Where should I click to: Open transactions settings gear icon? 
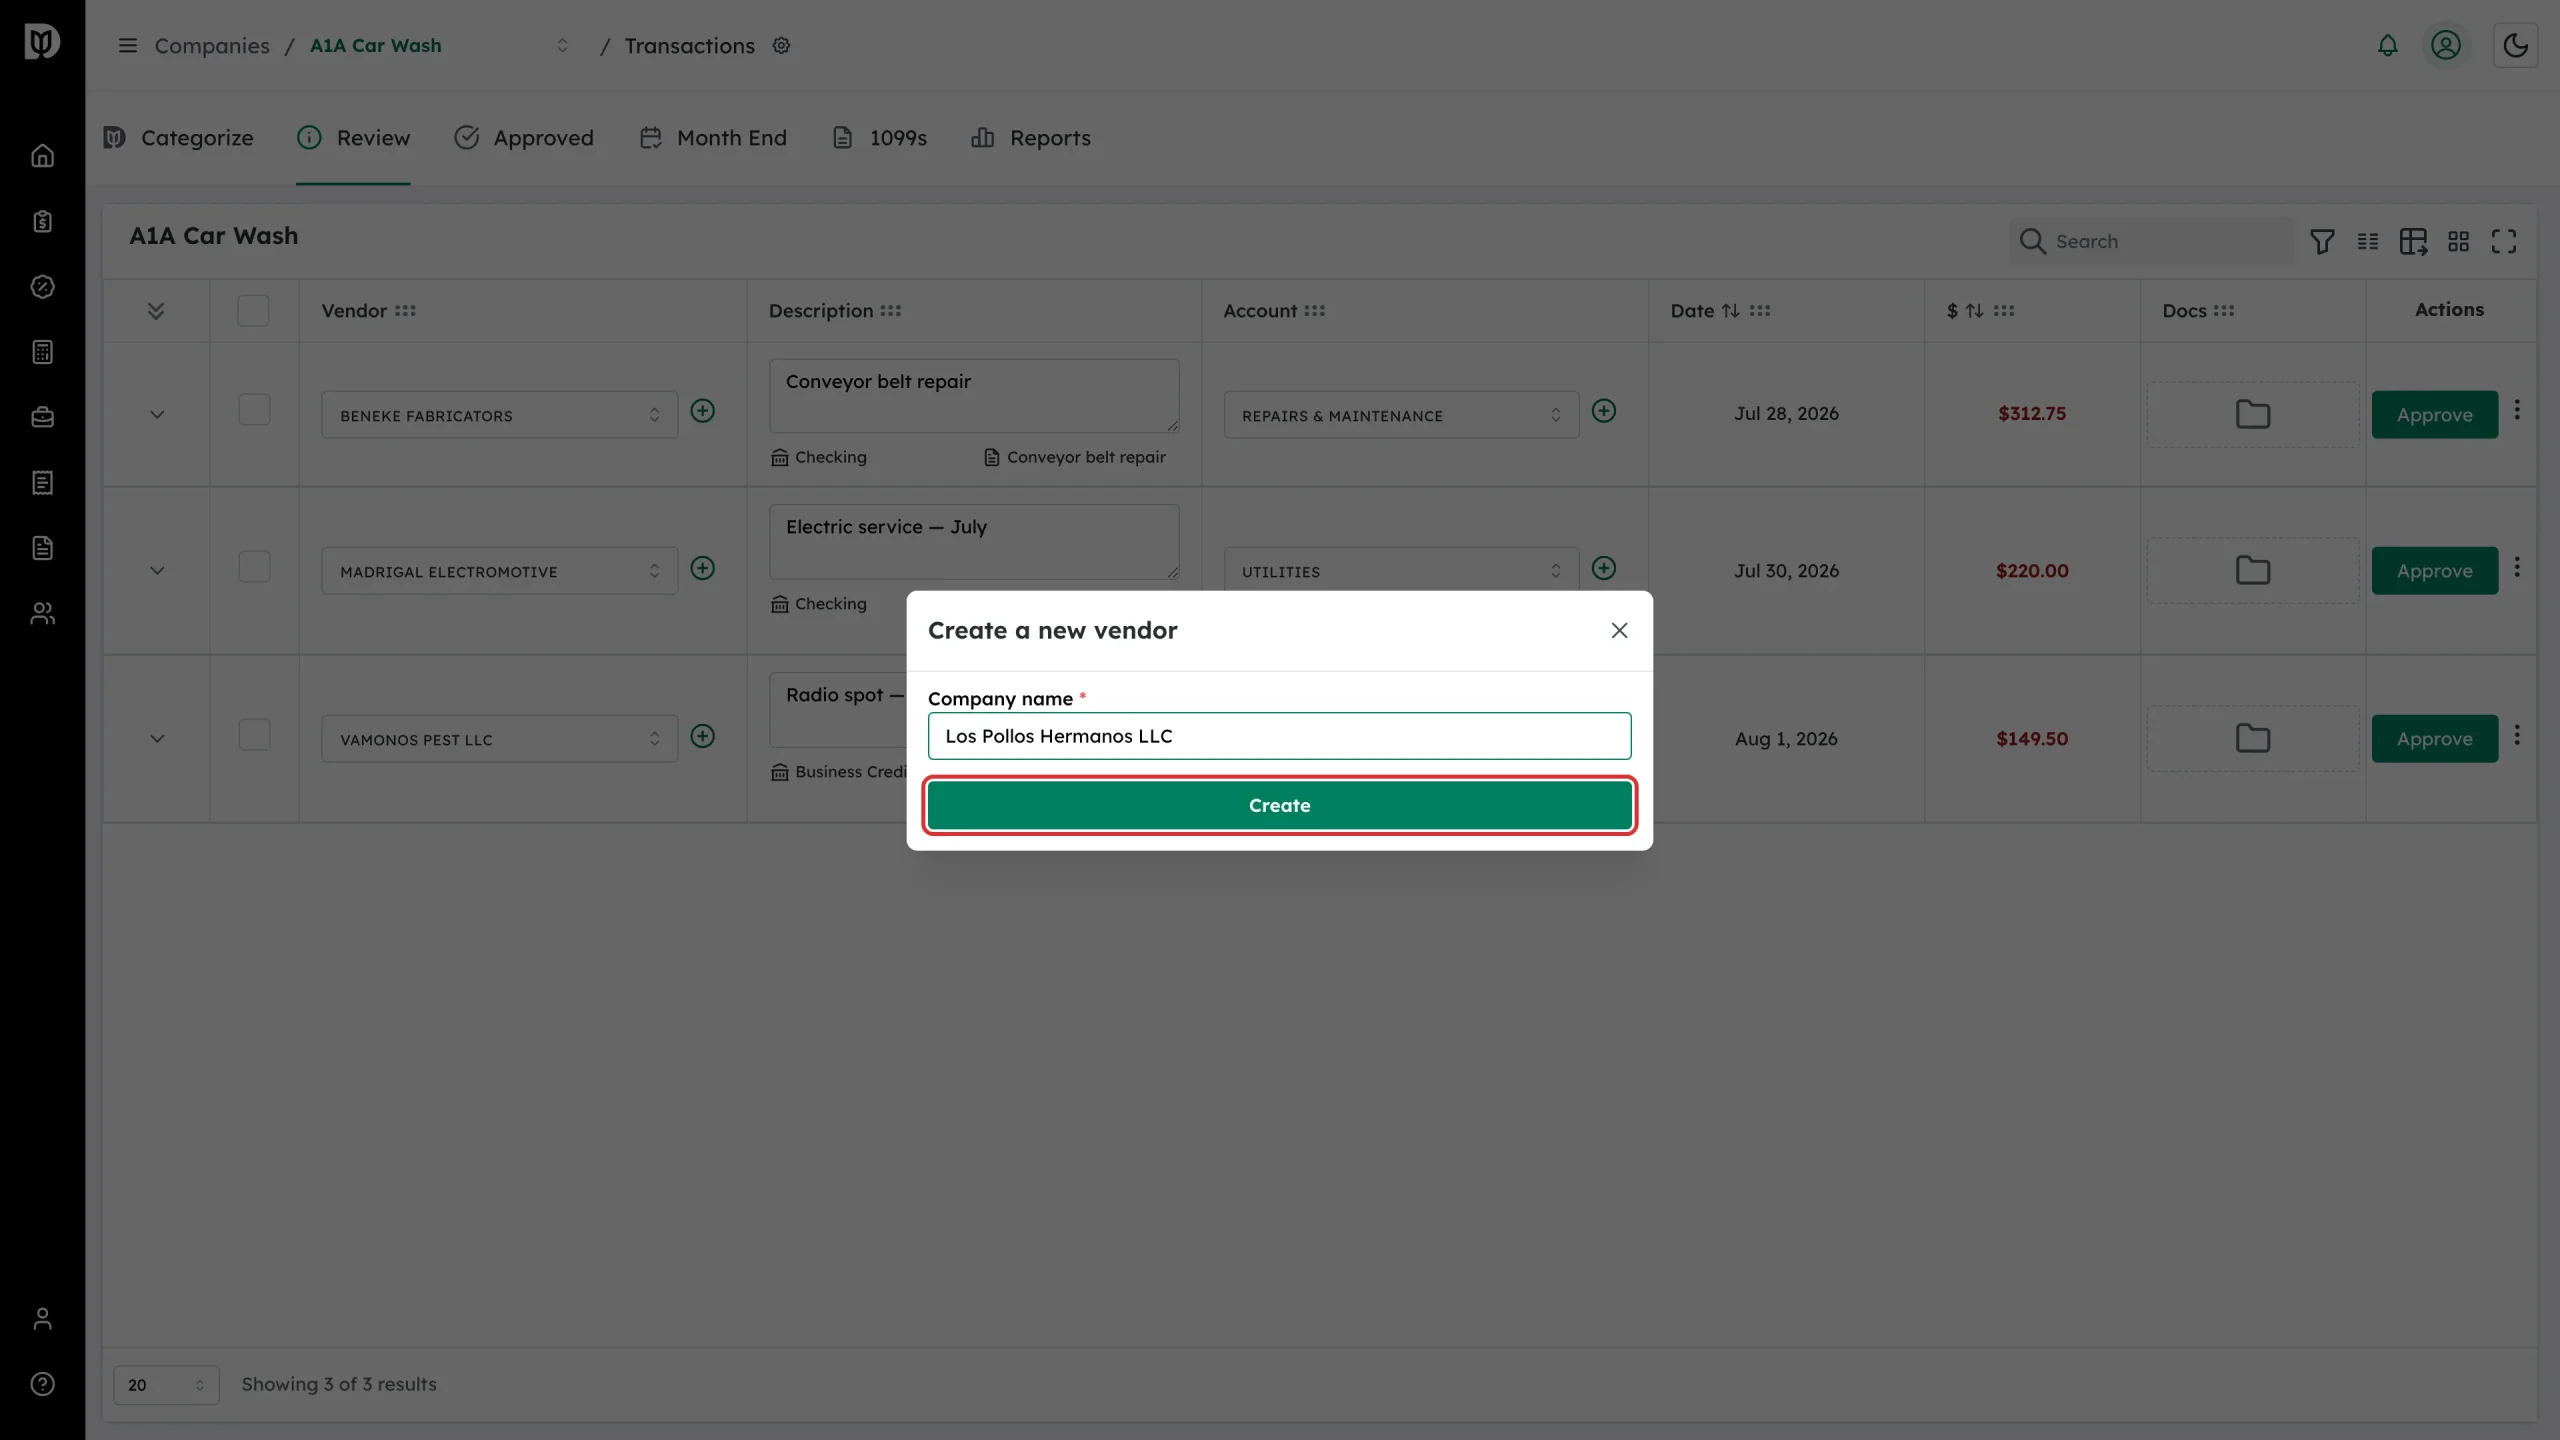(x=781, y=46)
